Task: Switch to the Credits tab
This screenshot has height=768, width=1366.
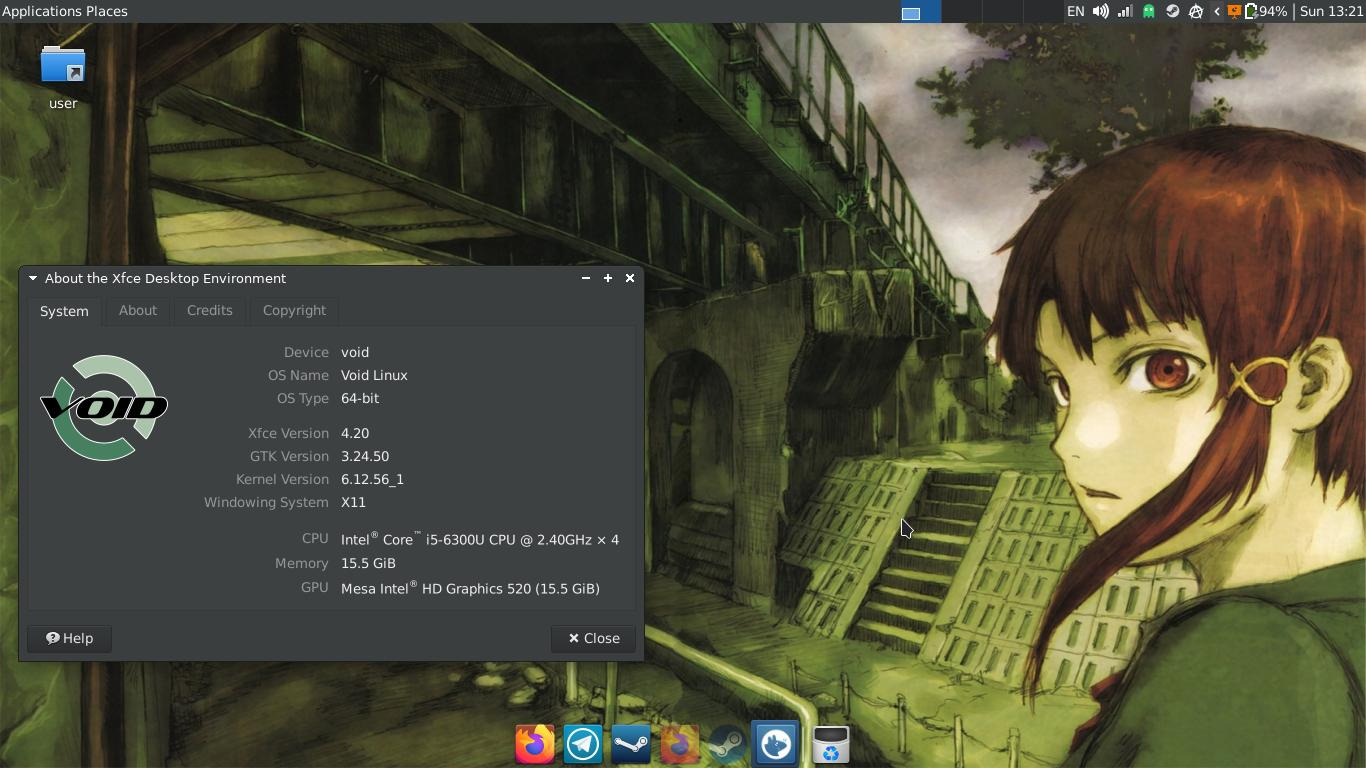Action: [209, 310]
